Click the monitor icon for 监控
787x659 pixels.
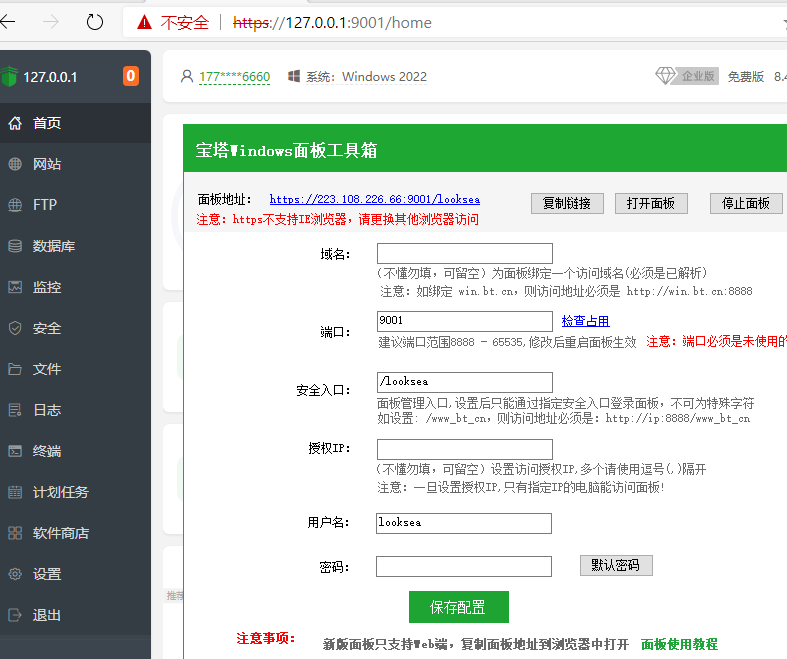15,287
